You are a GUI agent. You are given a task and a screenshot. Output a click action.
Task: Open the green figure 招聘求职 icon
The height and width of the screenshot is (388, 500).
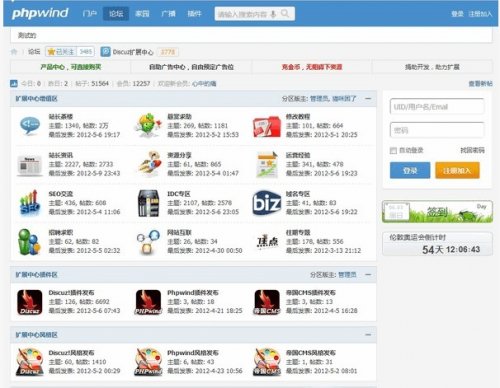coord(29,242)
